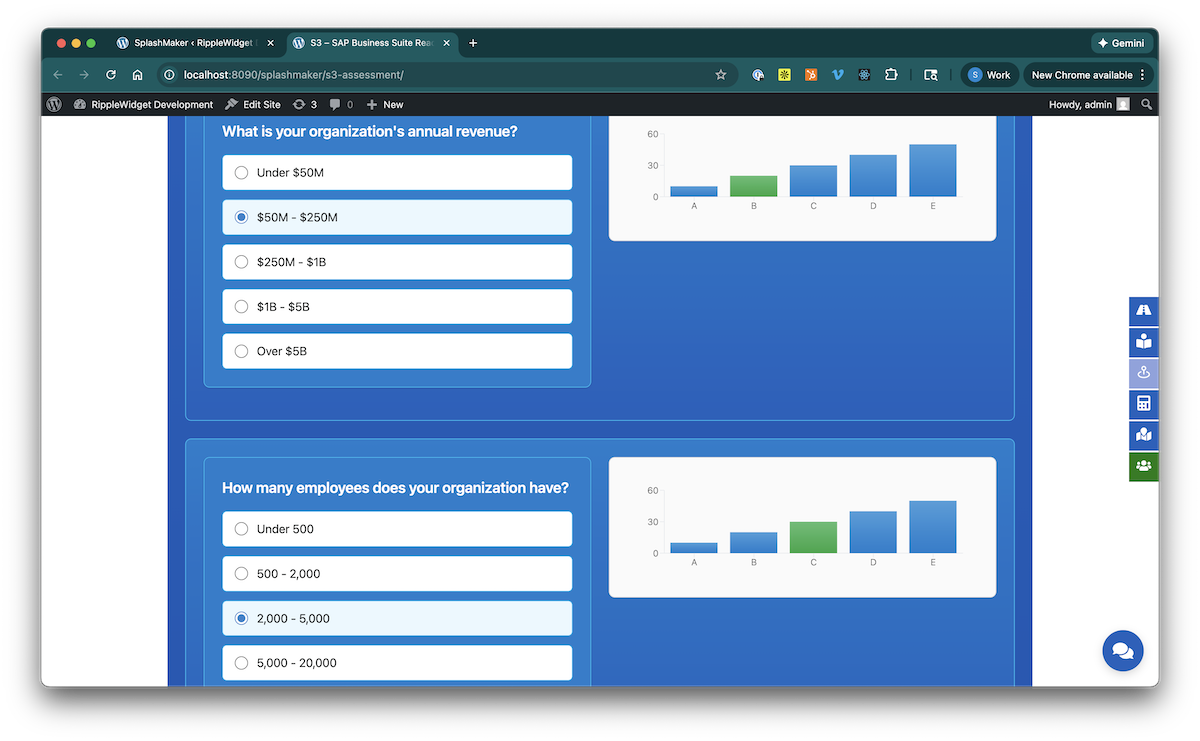Click the address bar URL field
1200x741 pixels.
(440, 75)
